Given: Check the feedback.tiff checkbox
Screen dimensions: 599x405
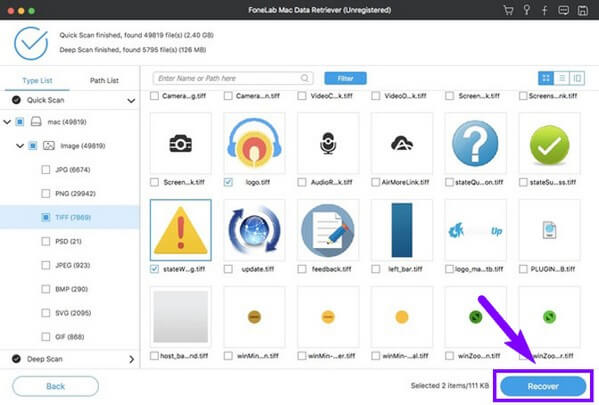Looking at the screenshot, I should pyautogui.click(x=302, y=269).
